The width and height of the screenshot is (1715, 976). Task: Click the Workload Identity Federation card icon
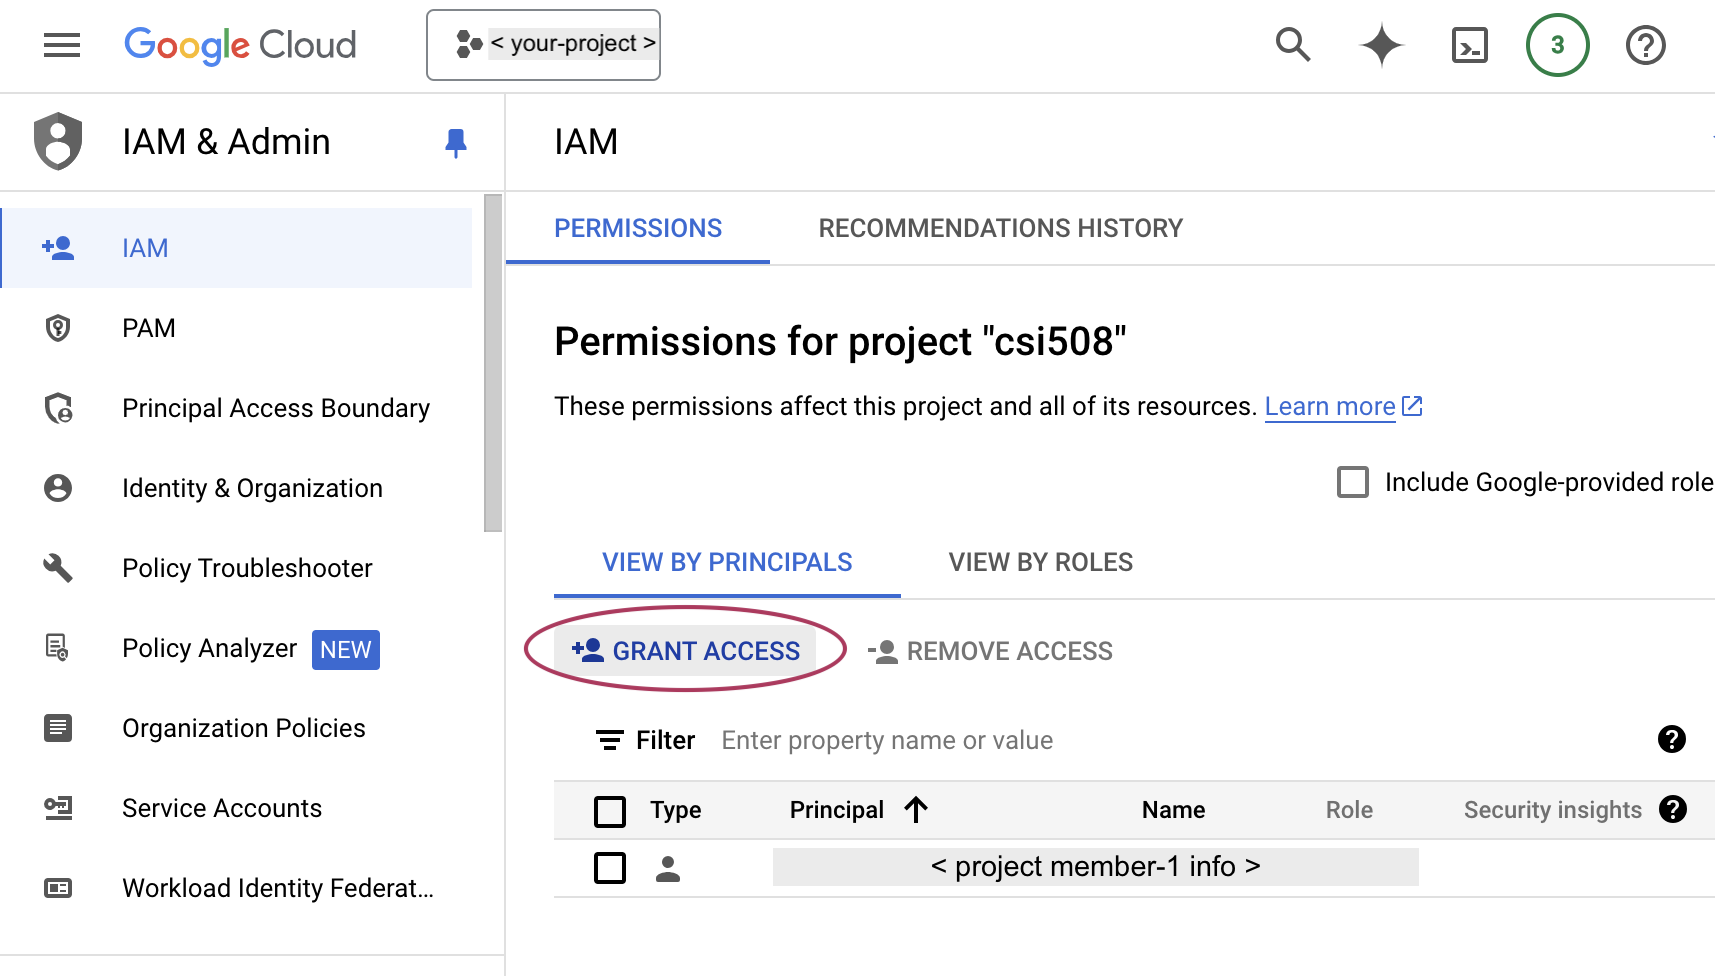(58, 888)
